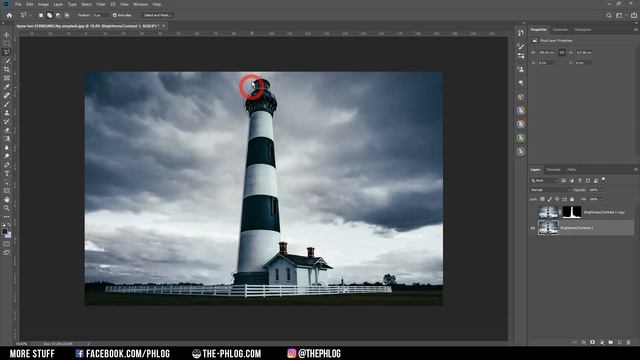Select the Dodge tool
Image resolution: width=640 pixels, height=360 pixels.
7,156
